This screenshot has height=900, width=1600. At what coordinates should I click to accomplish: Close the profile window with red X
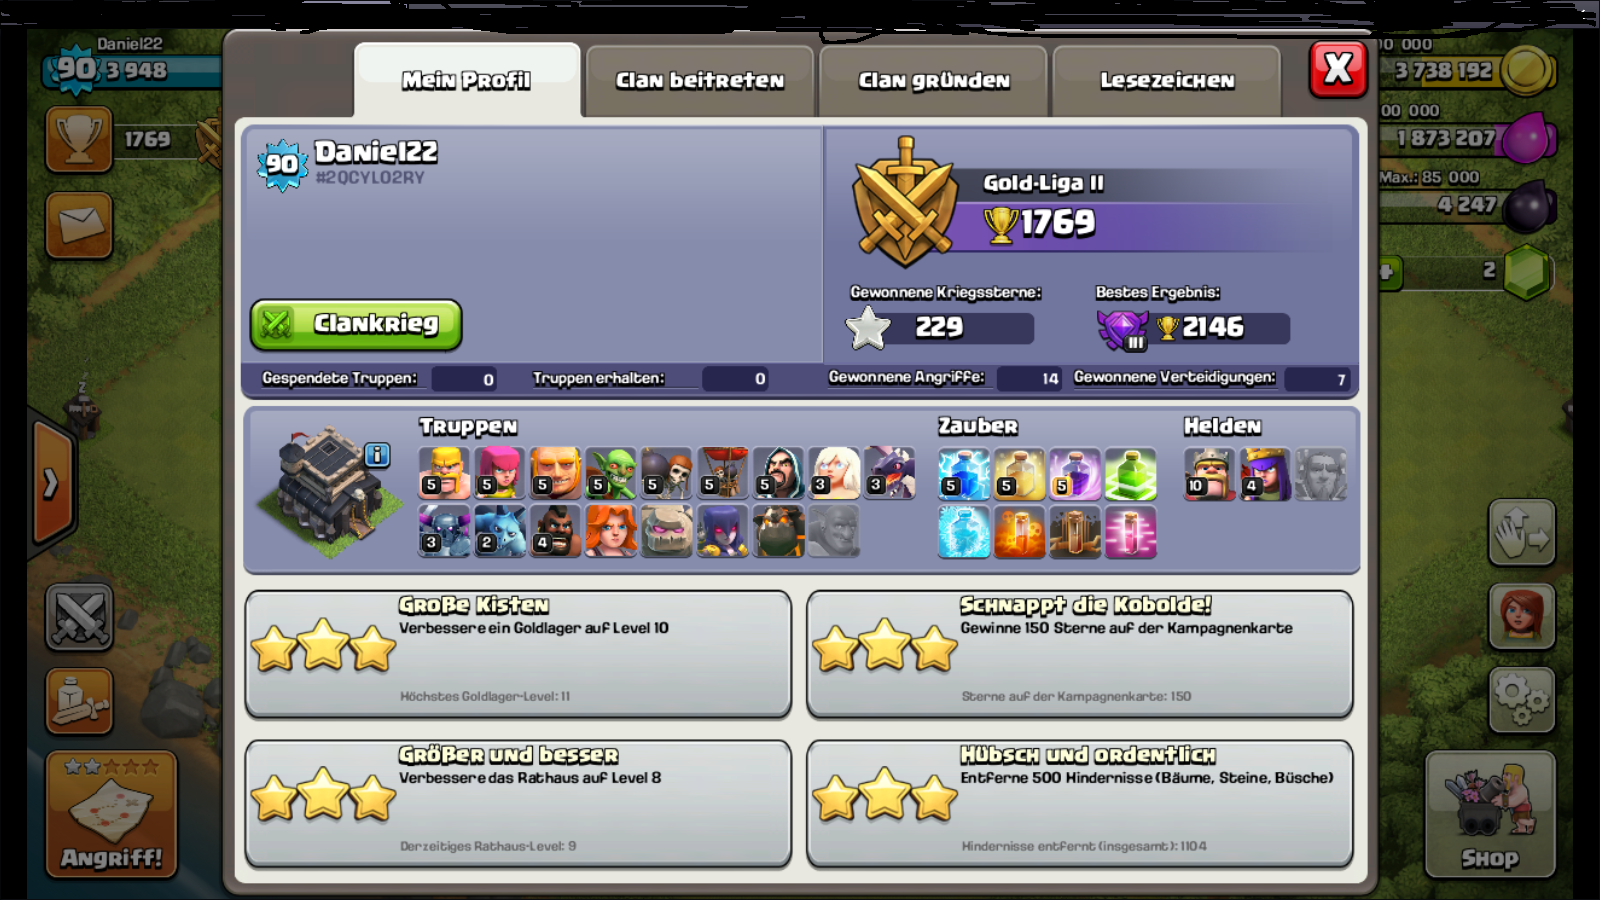click(x=1338, y=69)
